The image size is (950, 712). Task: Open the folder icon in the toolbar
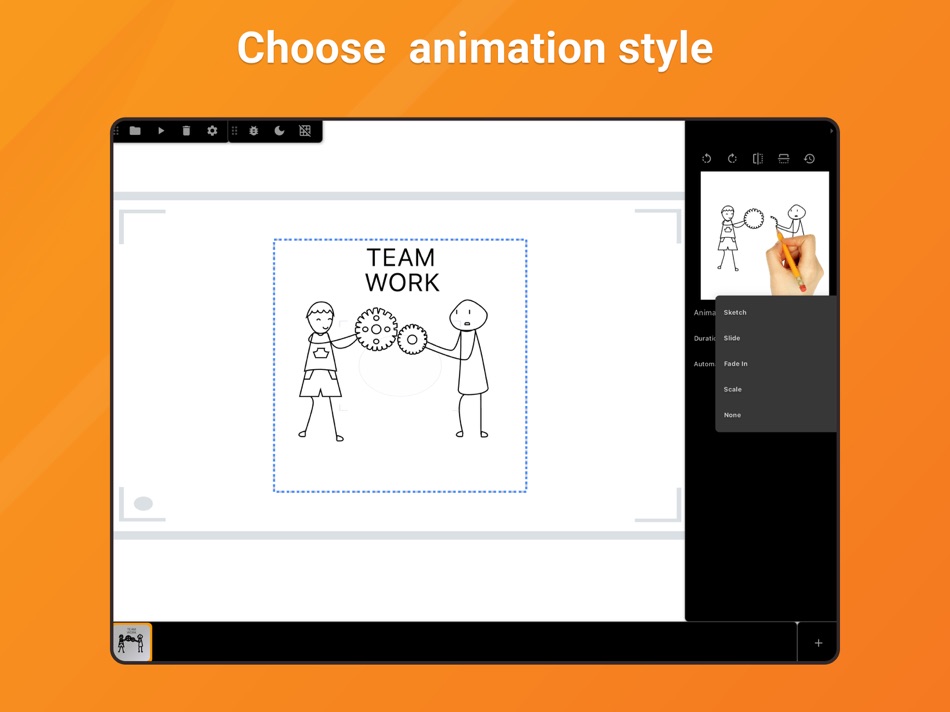(135, 131)
